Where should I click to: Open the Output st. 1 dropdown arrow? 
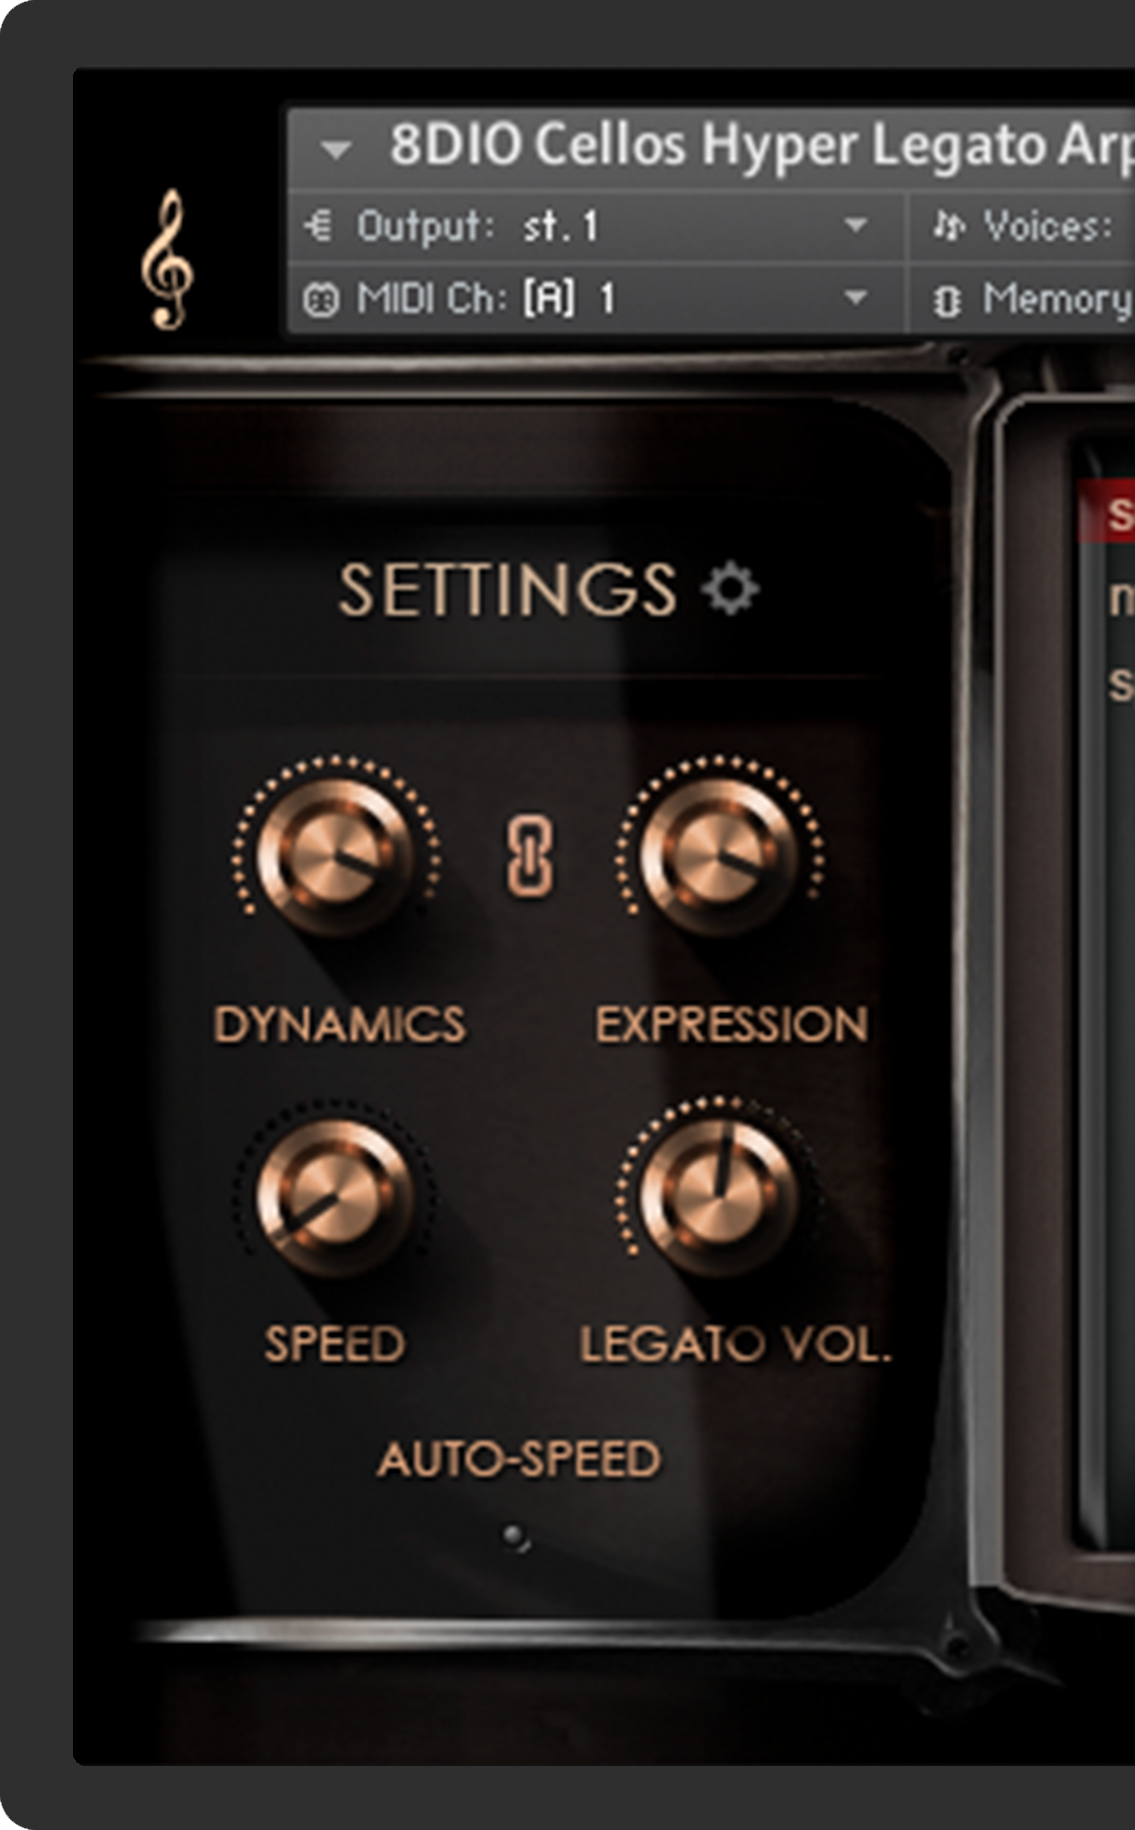point(855,226)
